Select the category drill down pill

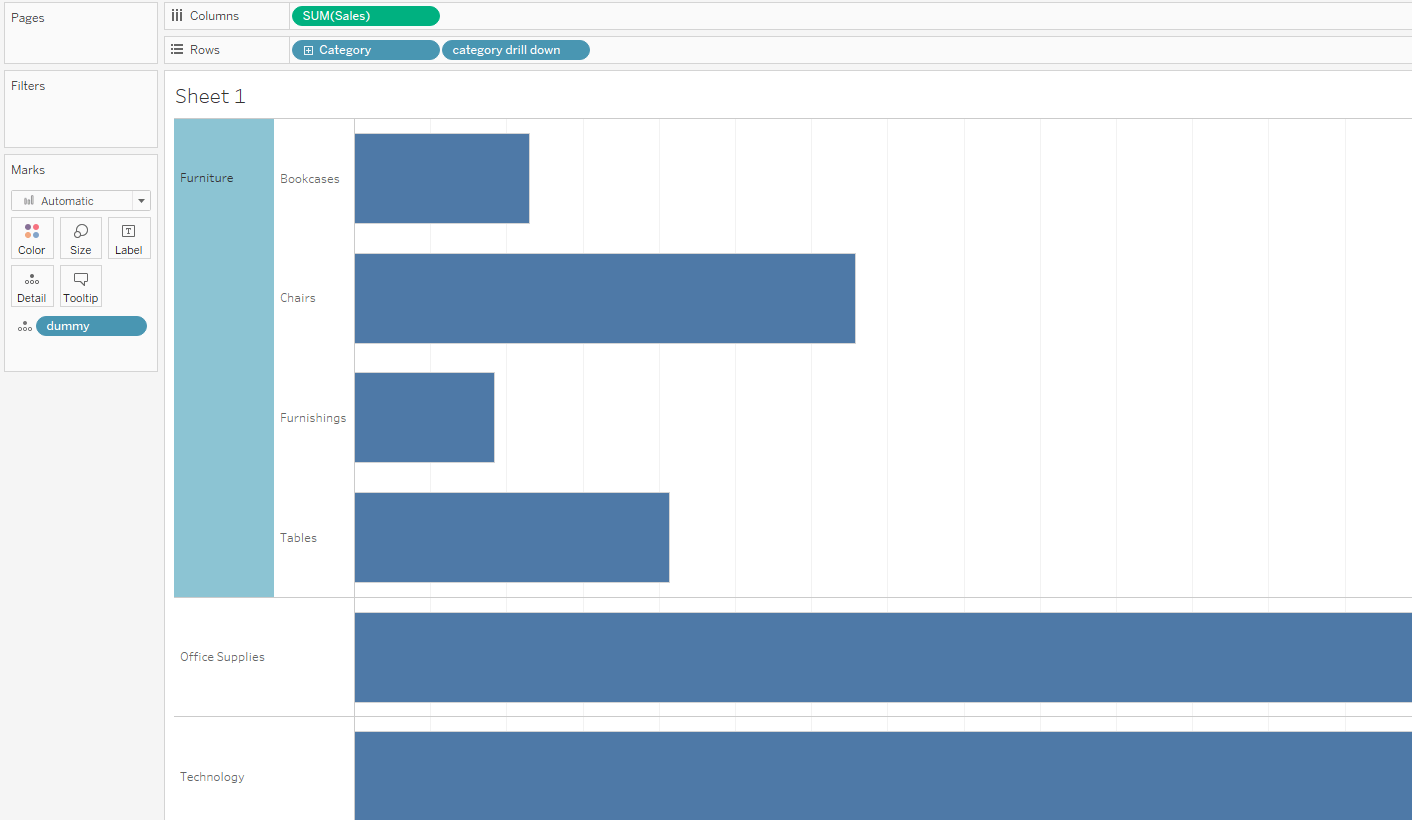click(x=516, y=50)
